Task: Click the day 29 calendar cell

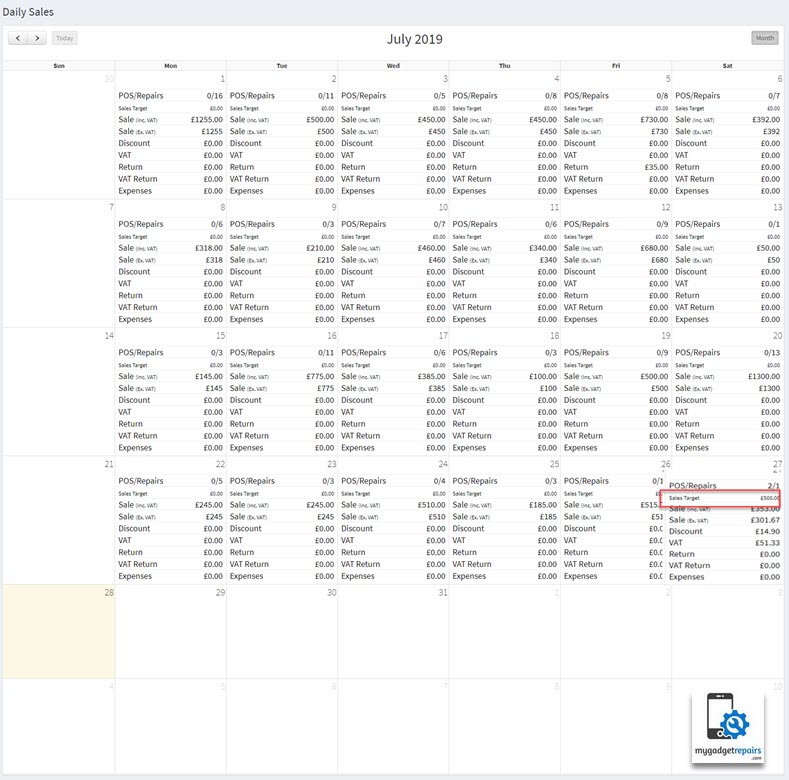Action: (x=171, y=632)
